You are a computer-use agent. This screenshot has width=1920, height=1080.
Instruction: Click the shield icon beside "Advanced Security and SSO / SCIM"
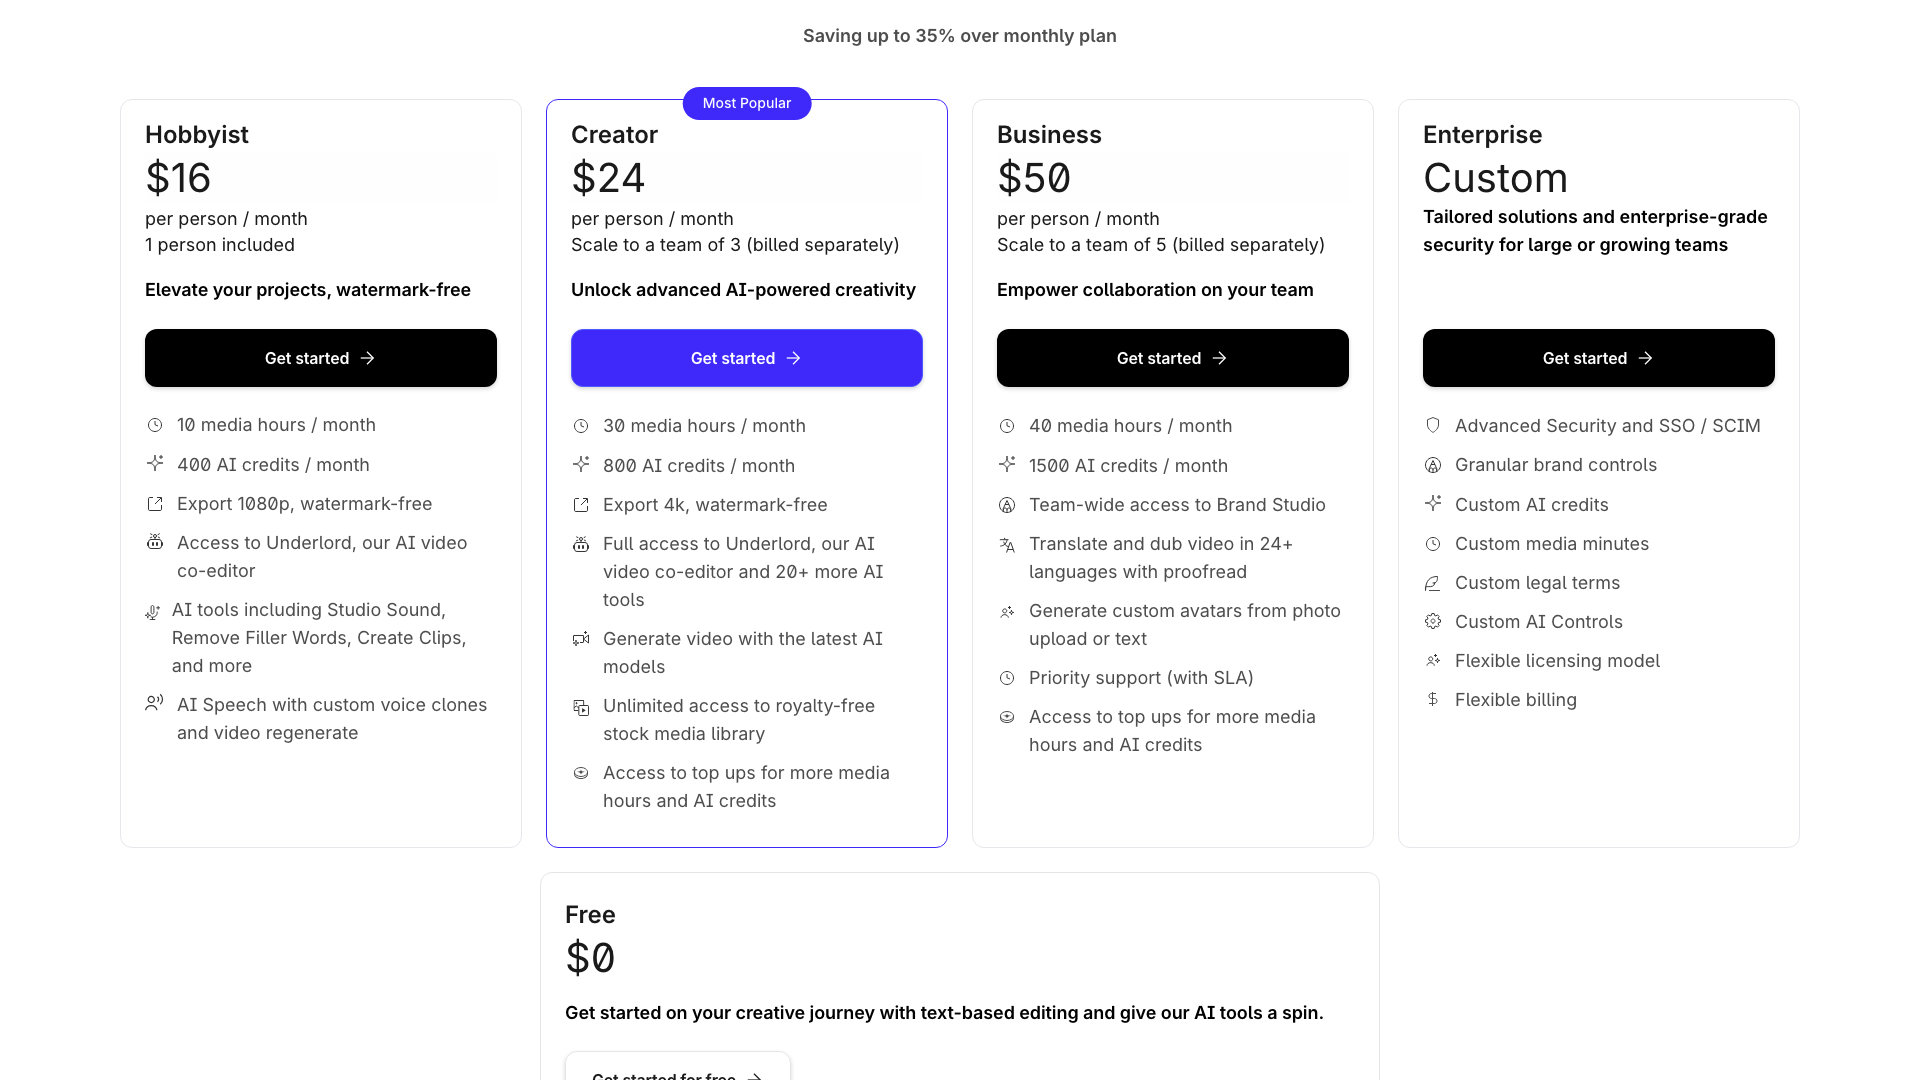point(1433,424)
